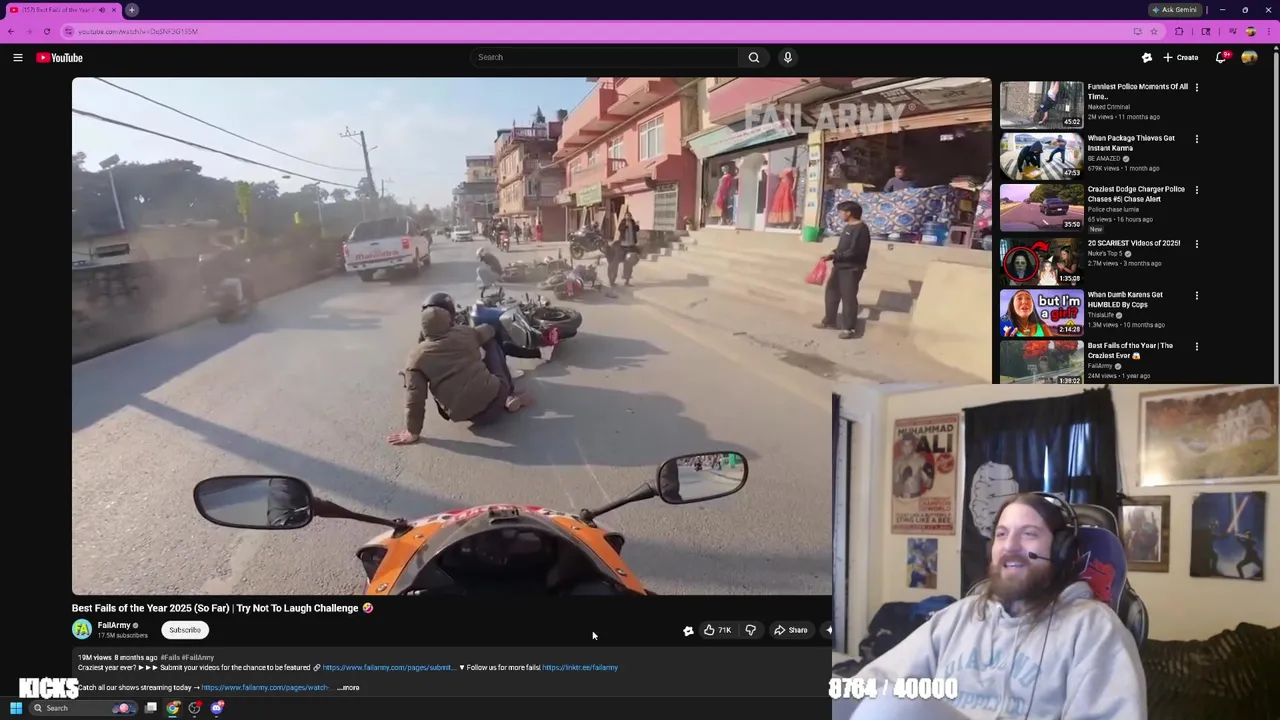
Task: Open options menu for Package Thieves video
Action: coord(1197,139)
